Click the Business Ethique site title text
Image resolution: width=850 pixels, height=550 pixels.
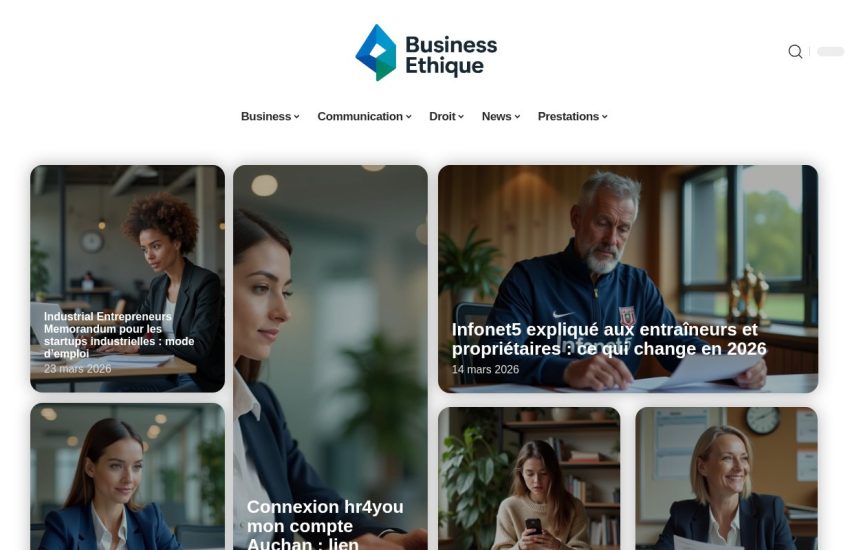click(451, 55)
